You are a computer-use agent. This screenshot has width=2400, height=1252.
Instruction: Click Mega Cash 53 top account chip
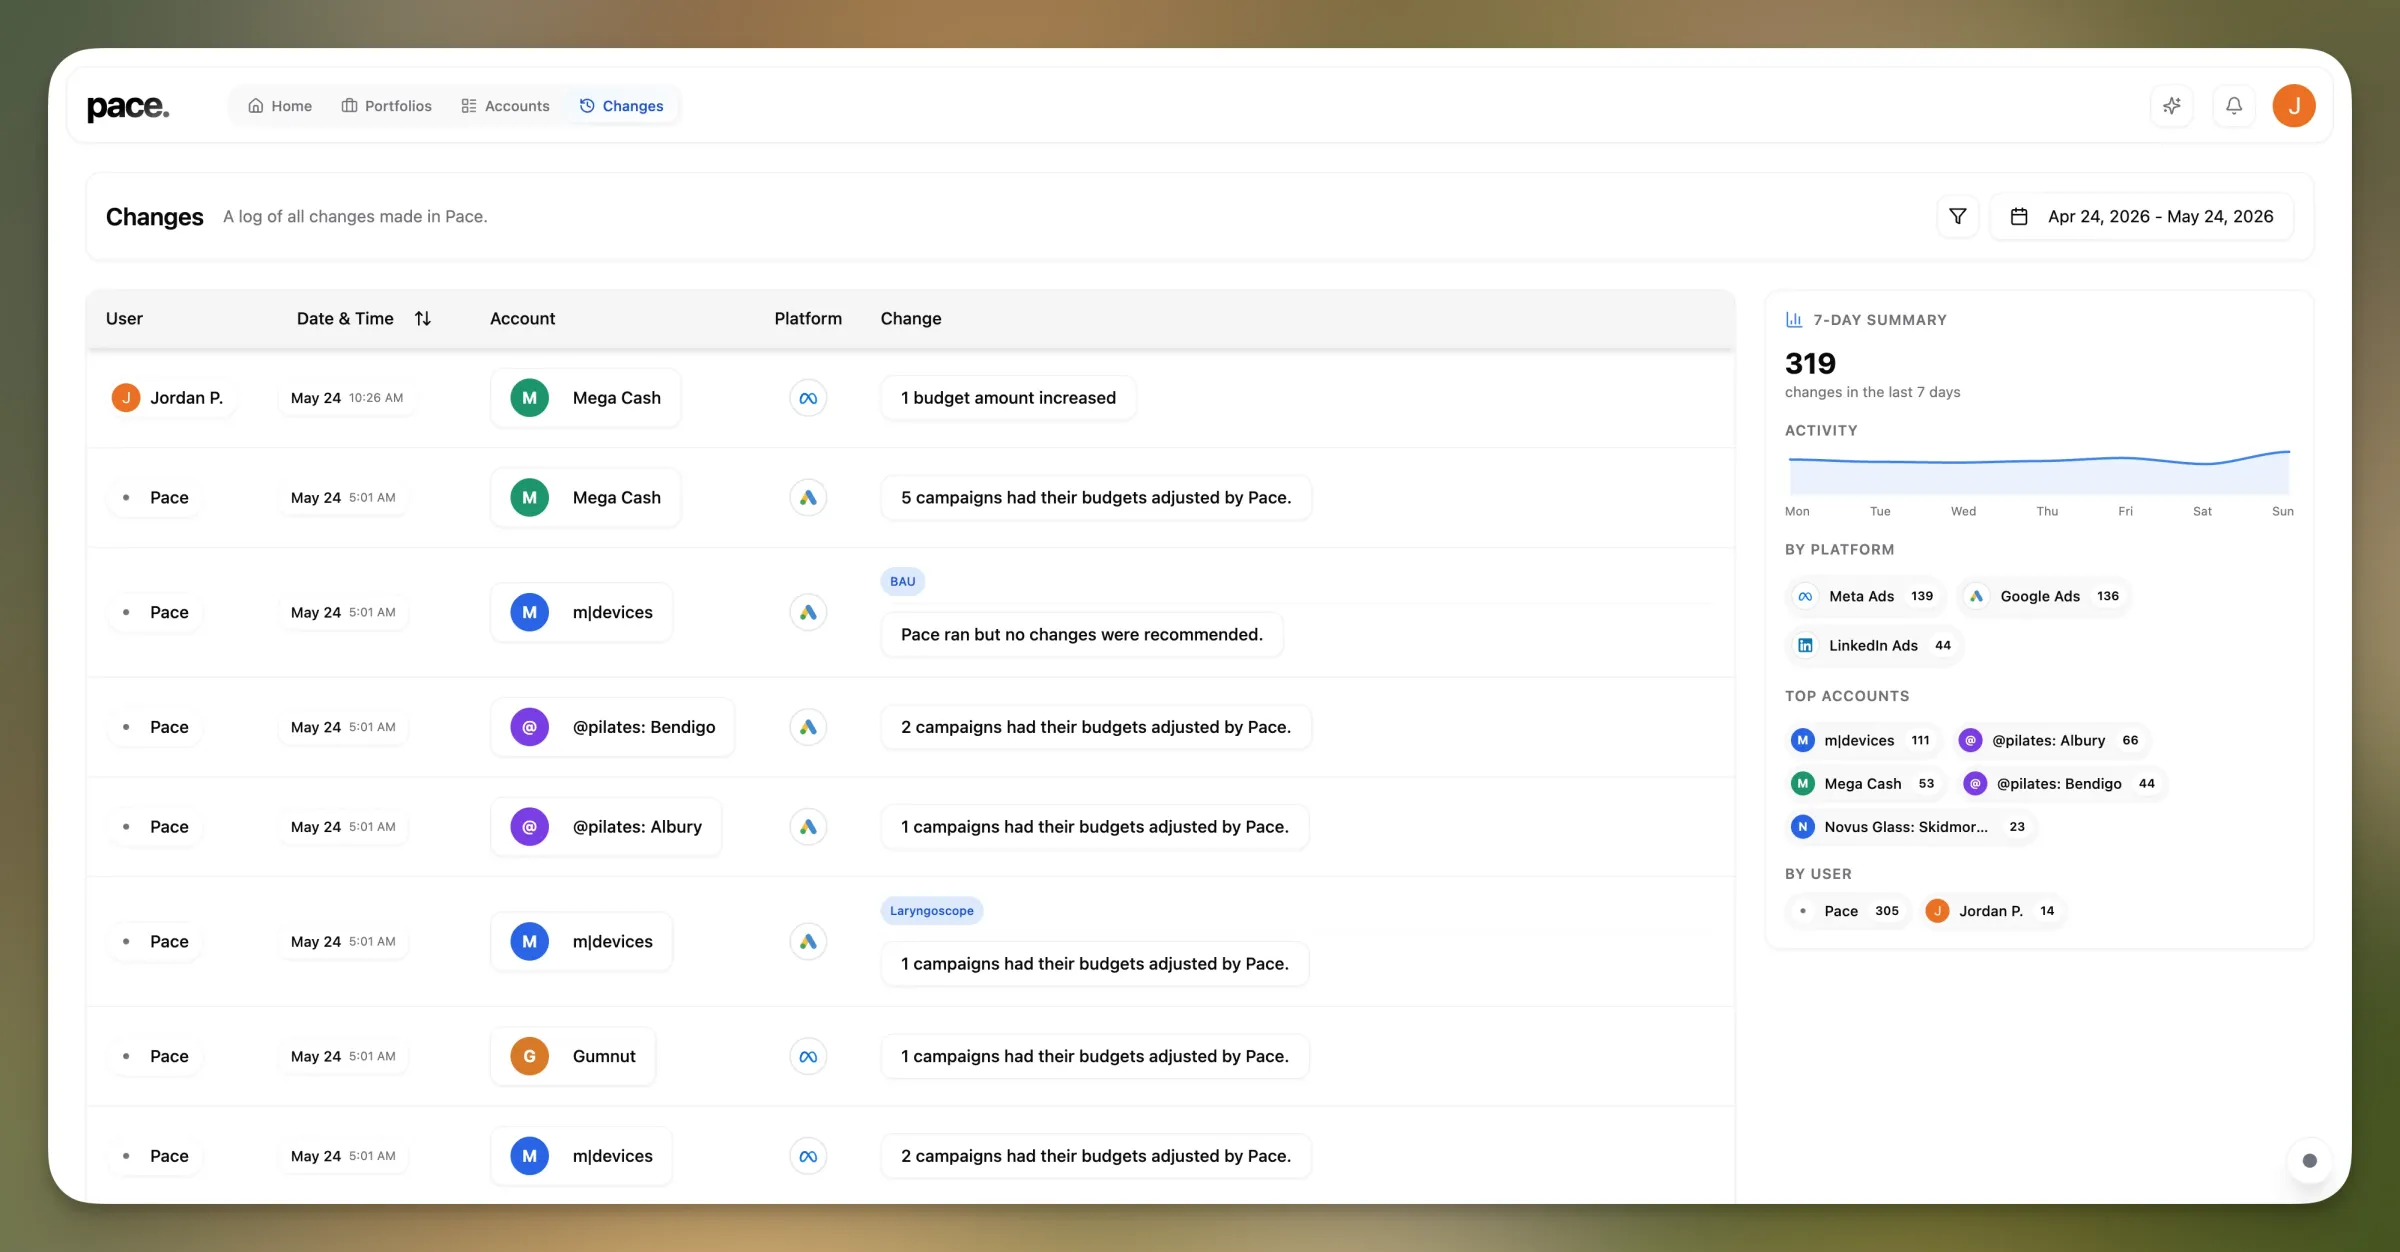1866,784
